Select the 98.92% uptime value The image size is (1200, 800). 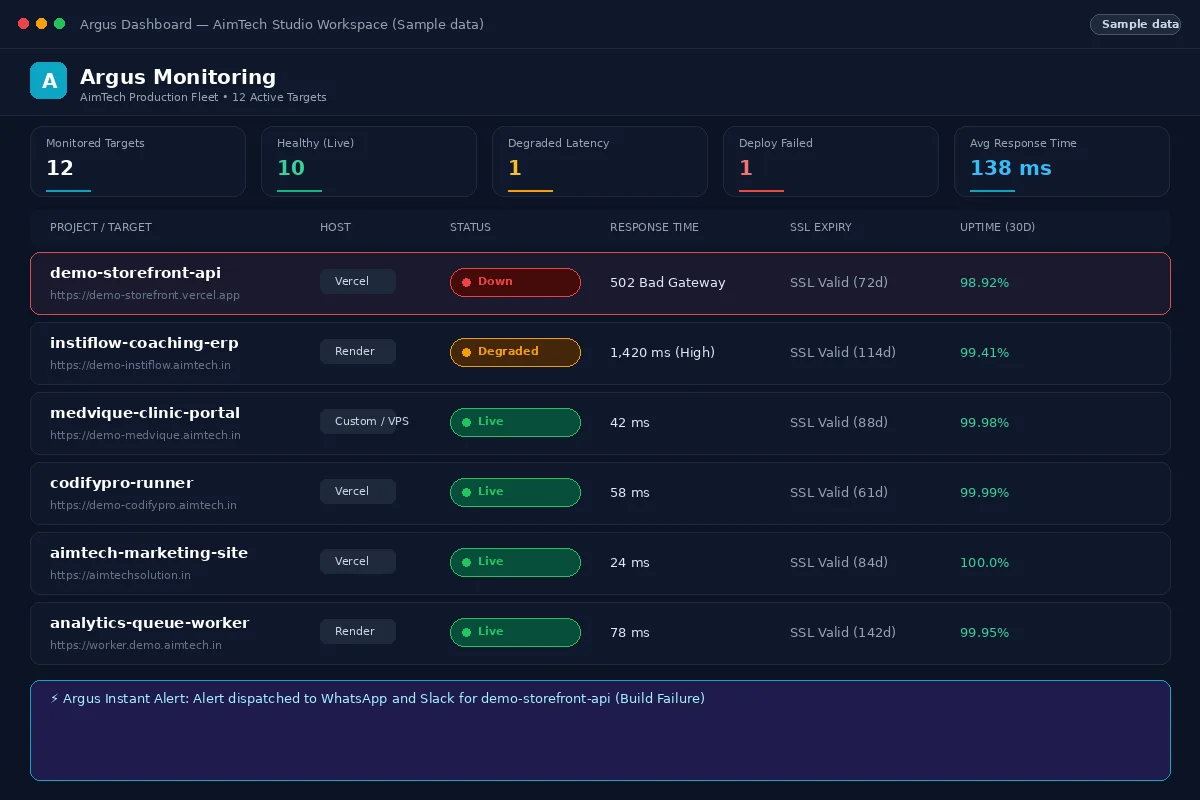[984, 283]
